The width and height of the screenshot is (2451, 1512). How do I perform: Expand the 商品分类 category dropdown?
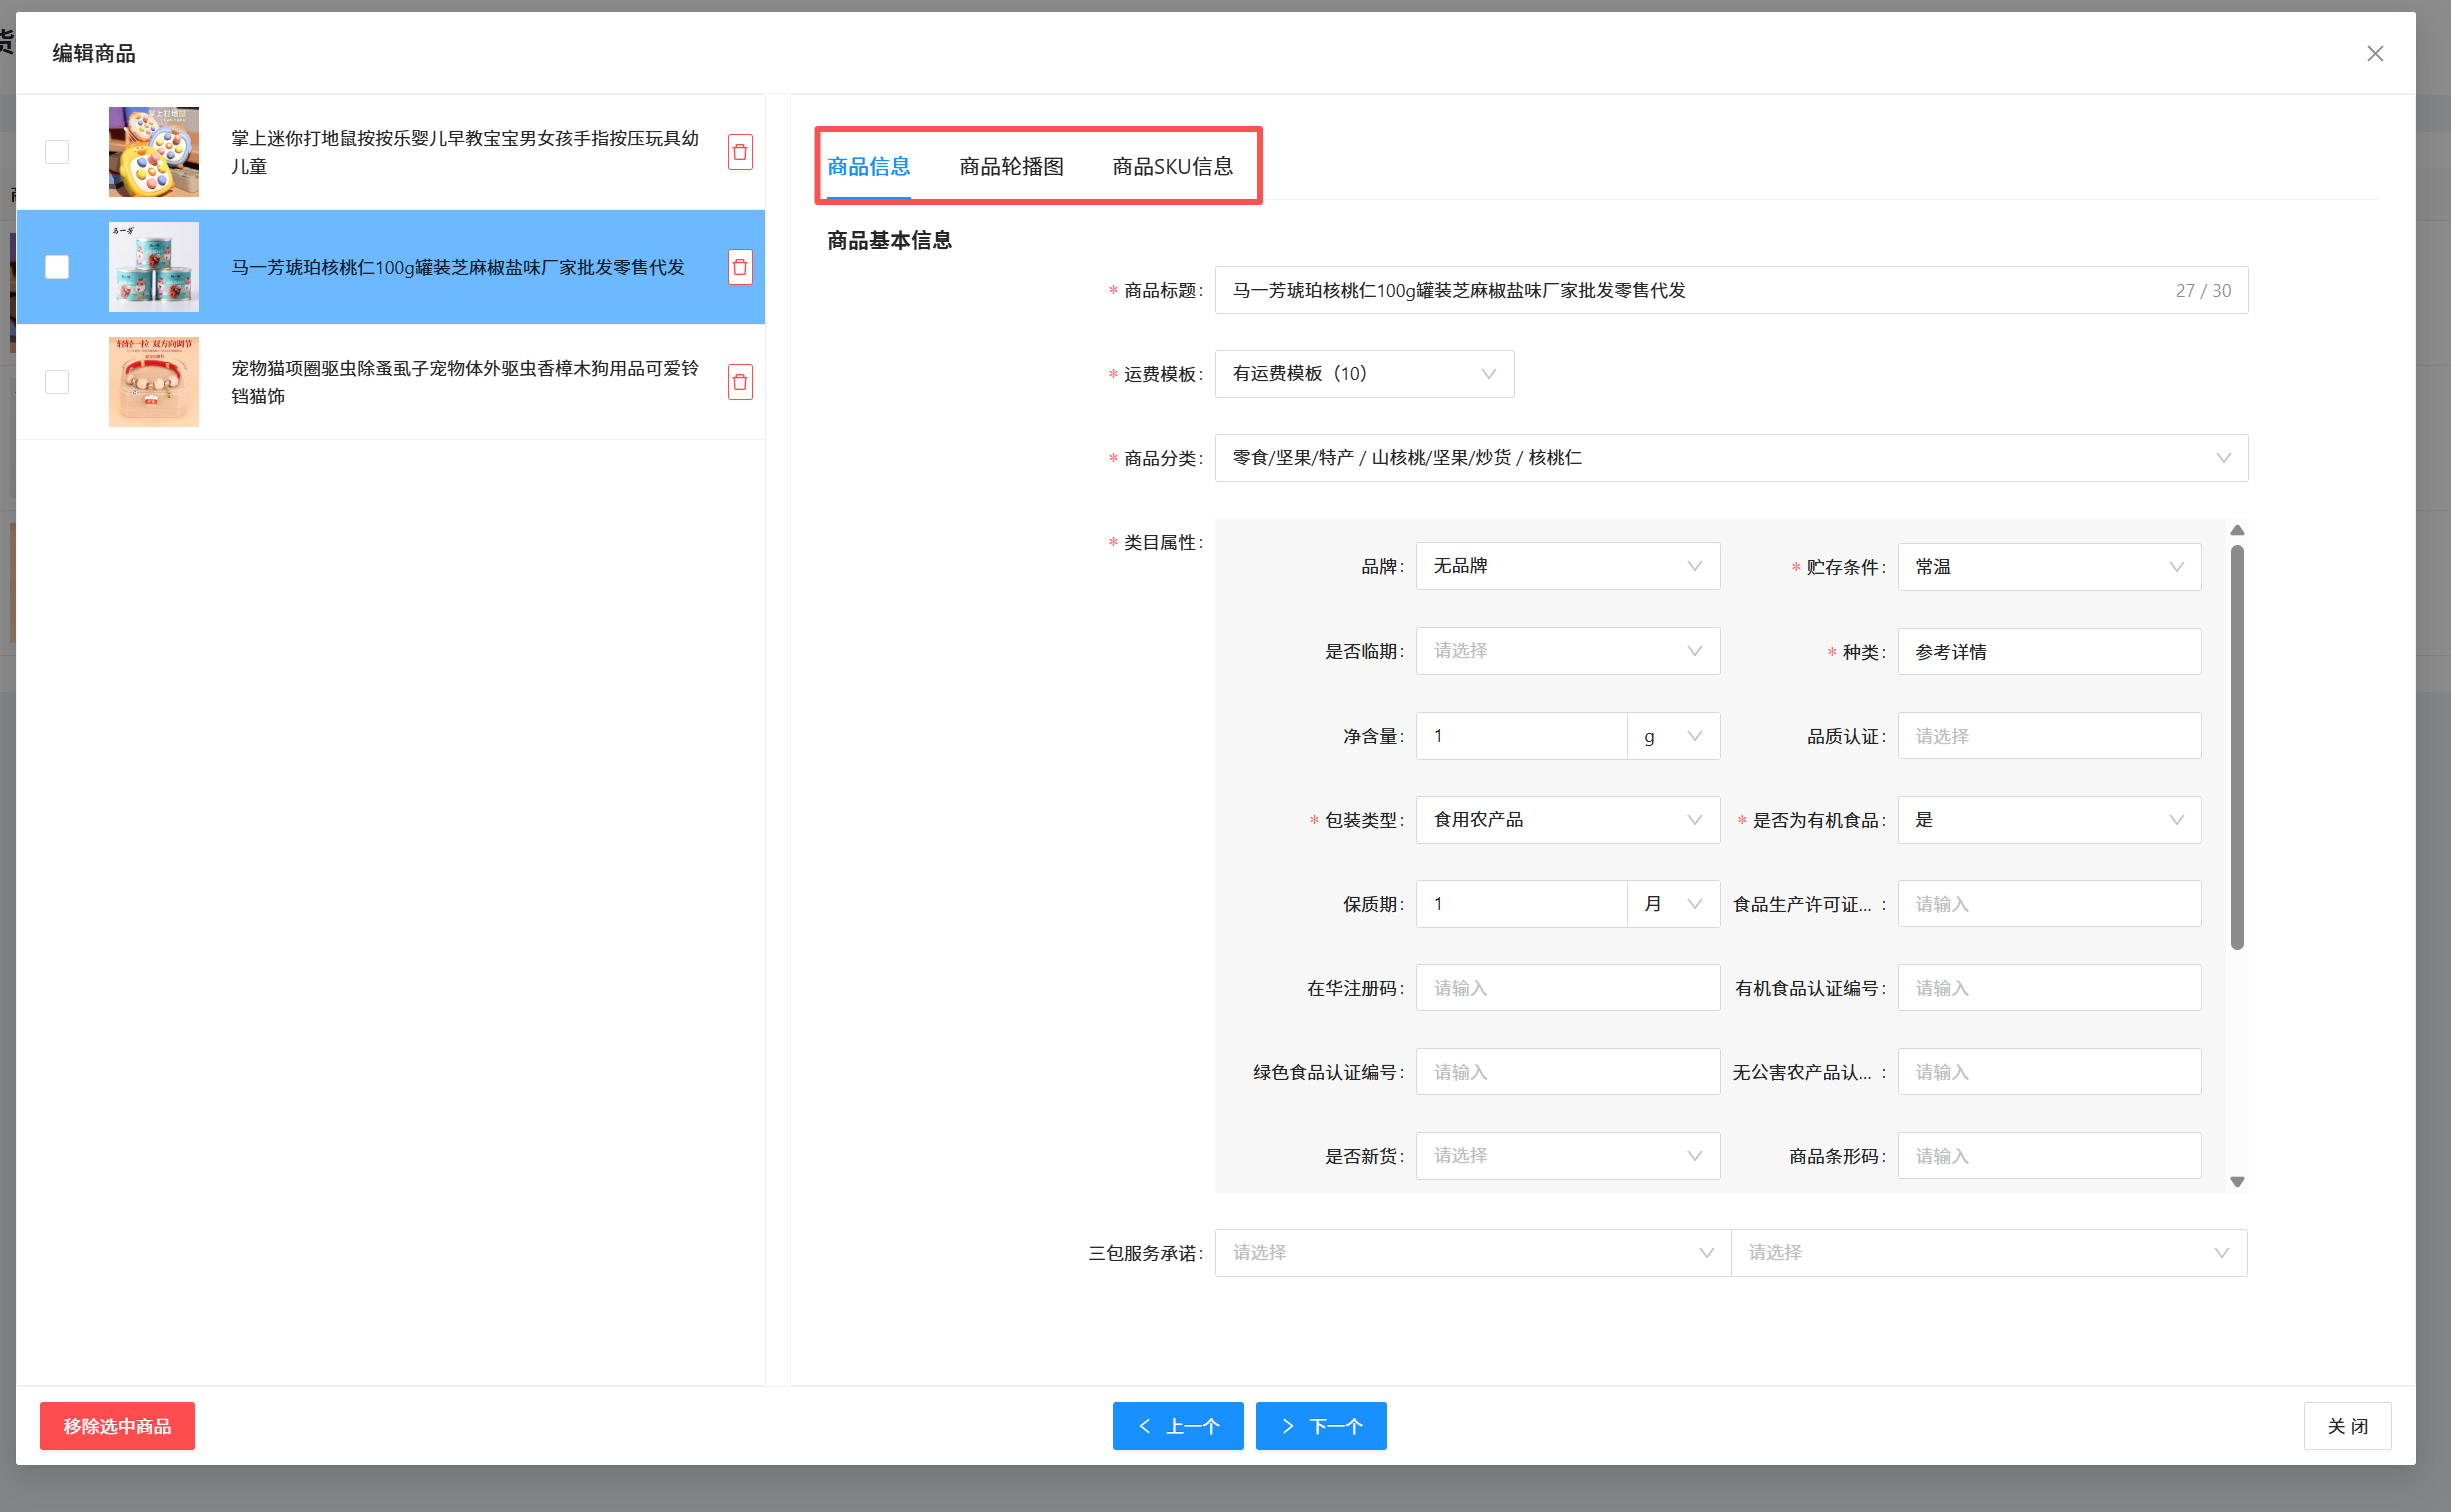click(x=1730, y=458)
